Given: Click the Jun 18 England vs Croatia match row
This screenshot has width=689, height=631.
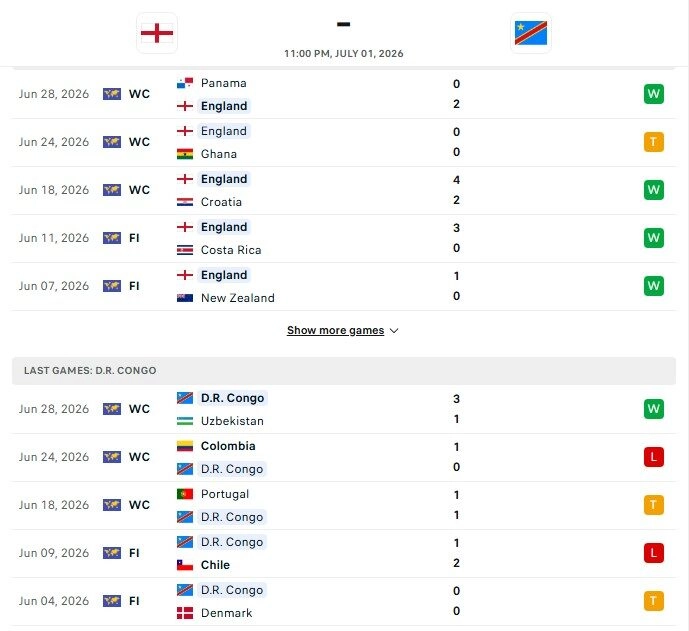Looking at the screenshot, I should click(x=344, y=191).
